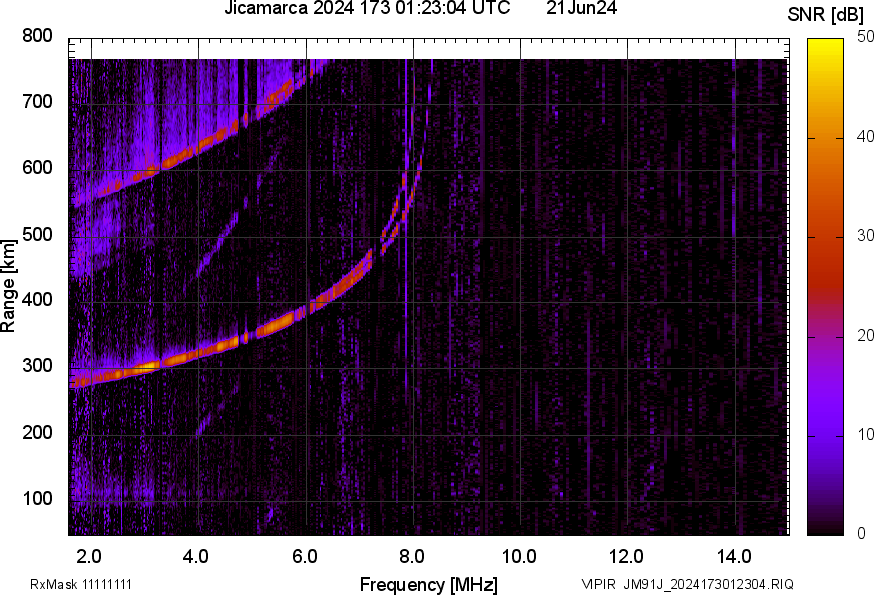This screenshot has width=874, height=595.
Task: Click the 'Frequency [MHz]' axis label
Action: (x=429, y=584)
